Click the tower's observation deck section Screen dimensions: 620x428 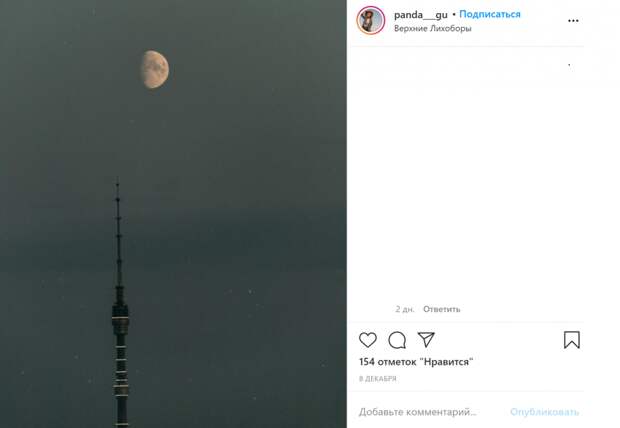120,316
